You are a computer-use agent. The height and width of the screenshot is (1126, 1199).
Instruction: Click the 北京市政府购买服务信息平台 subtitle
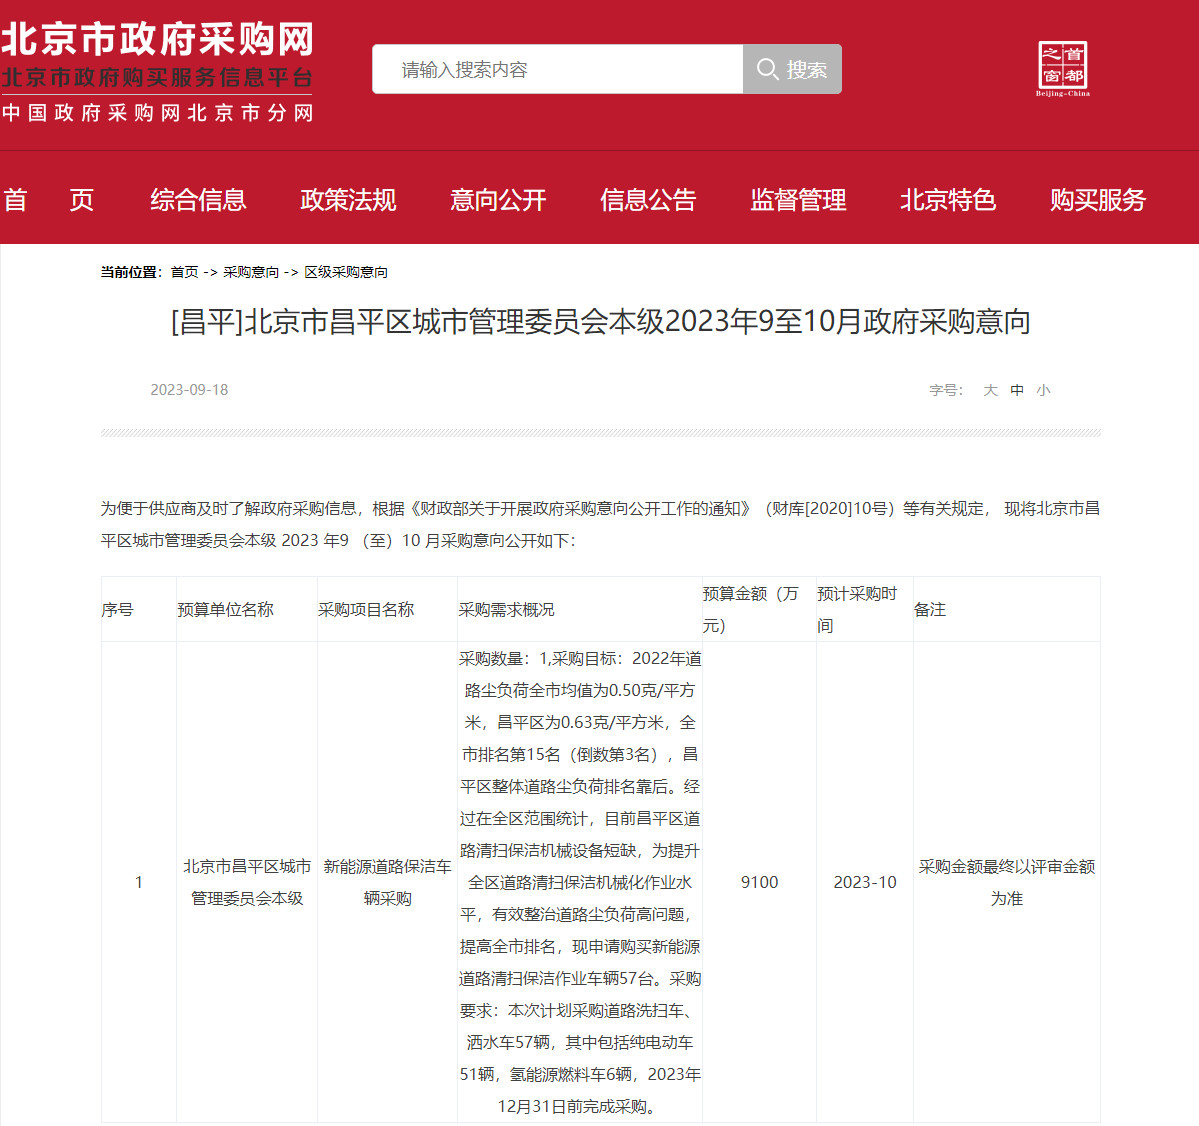coord(158,77)
